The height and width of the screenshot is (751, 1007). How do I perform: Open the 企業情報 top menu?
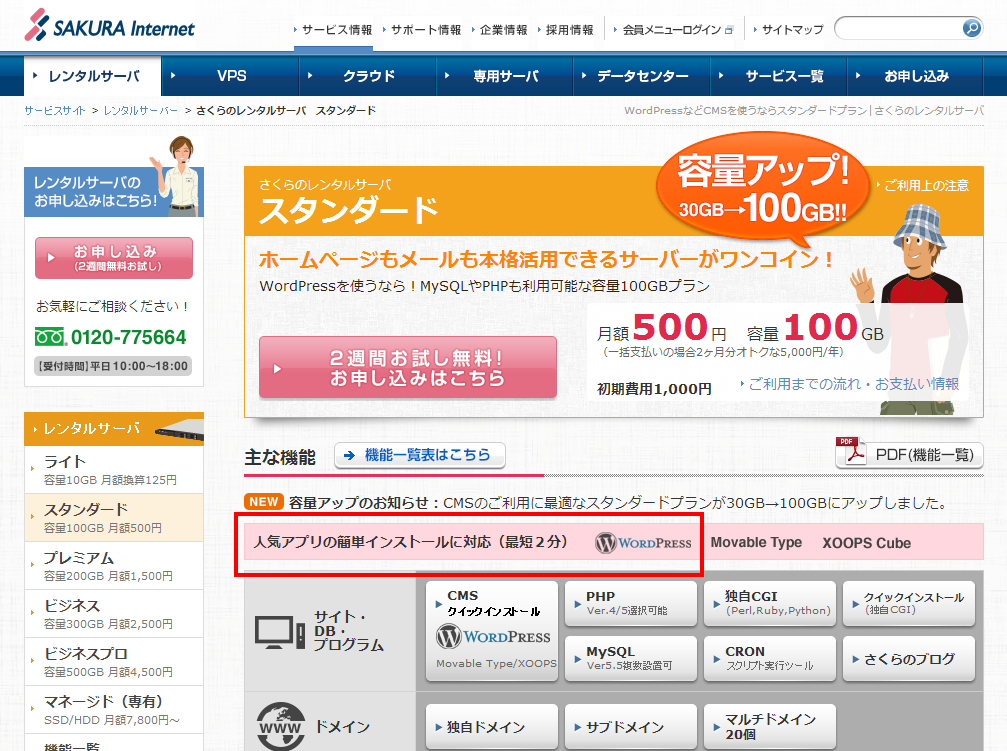click(500, 30)
